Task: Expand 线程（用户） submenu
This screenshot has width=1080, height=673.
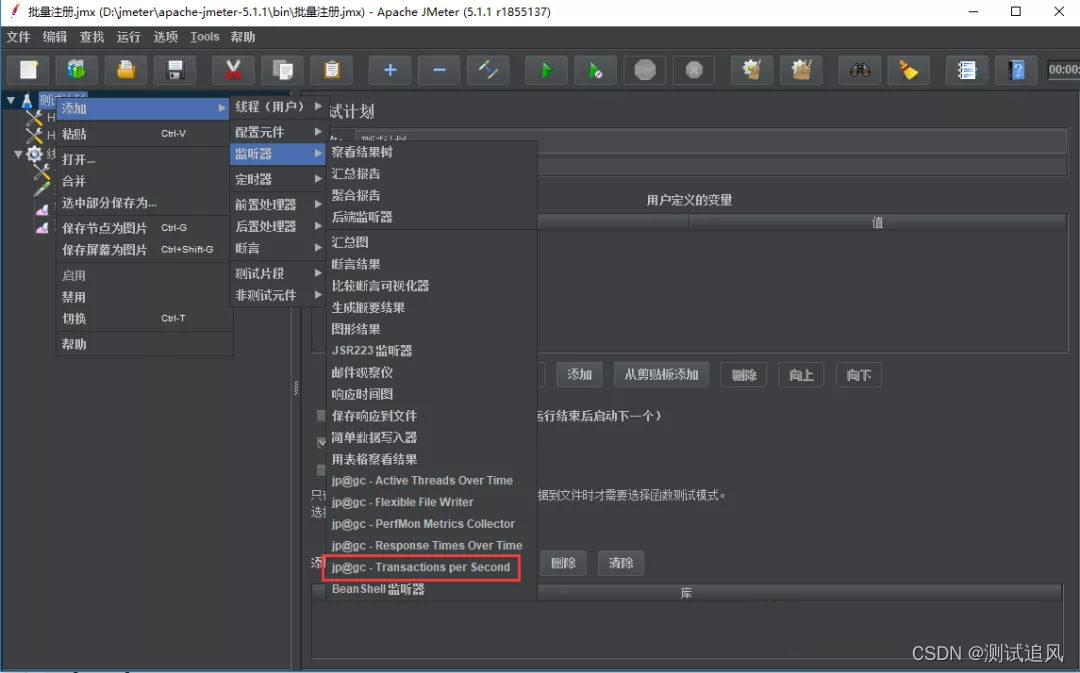Action: click(278, 106)
